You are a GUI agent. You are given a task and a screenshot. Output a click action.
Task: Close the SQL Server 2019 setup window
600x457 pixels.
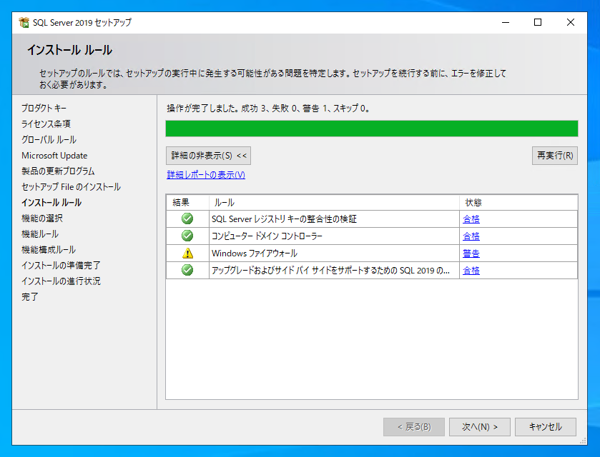(570, 23)
